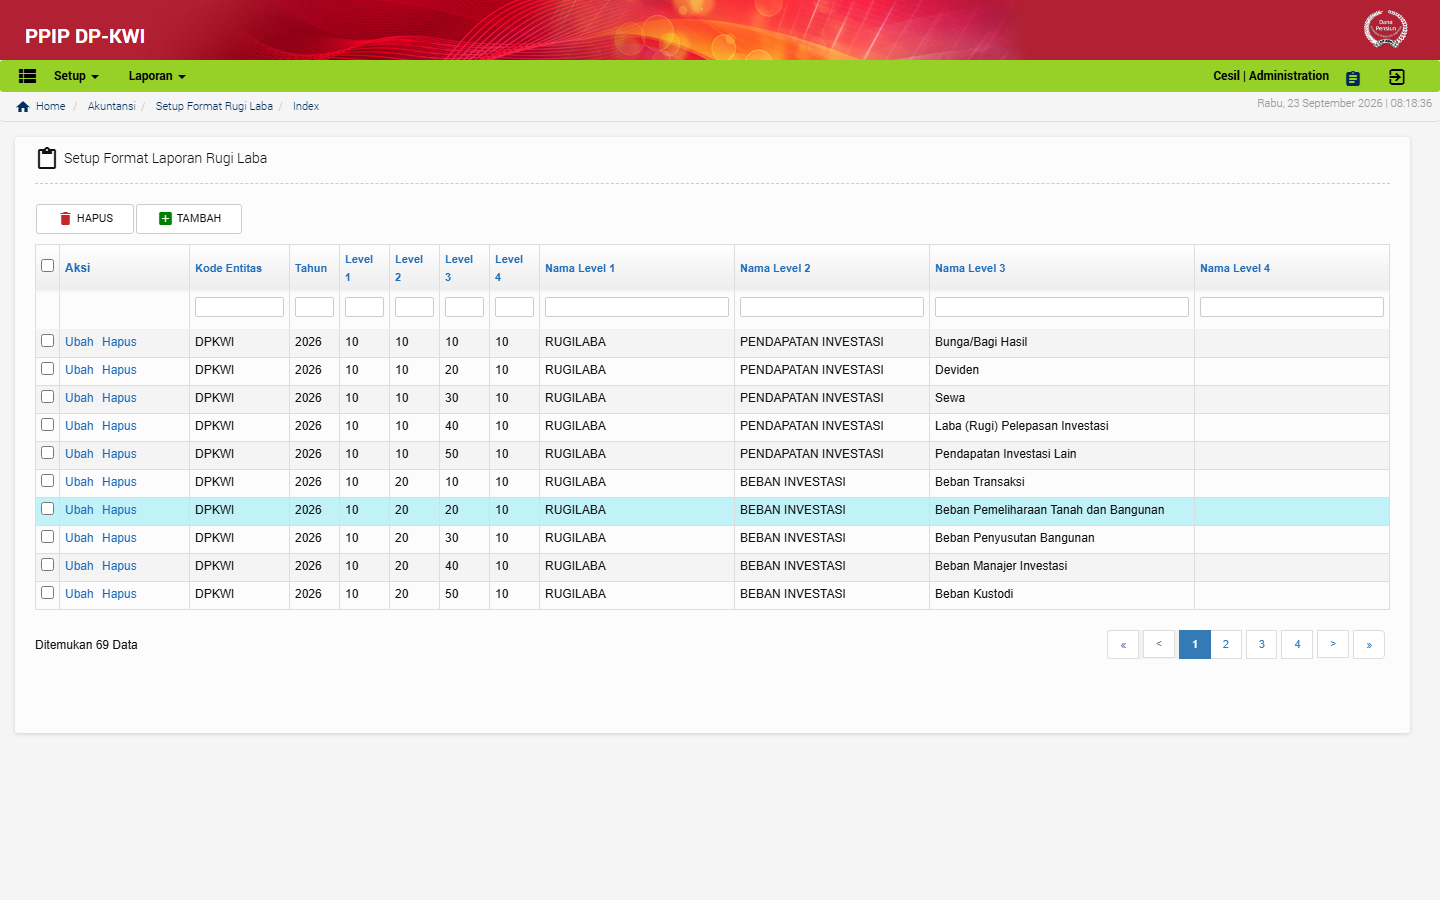Open the Setup dropdown menu
The image size is (1440, 900).
pos(76,76)
